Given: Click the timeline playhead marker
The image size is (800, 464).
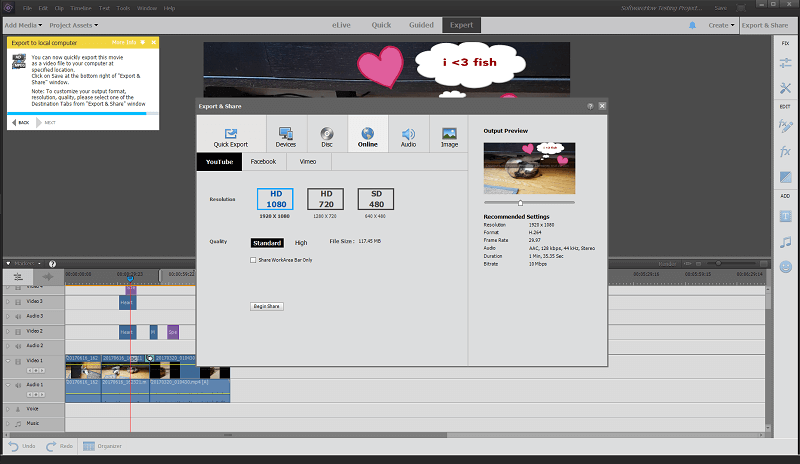Looking at the screenshot, I should (x=130, y=279).
